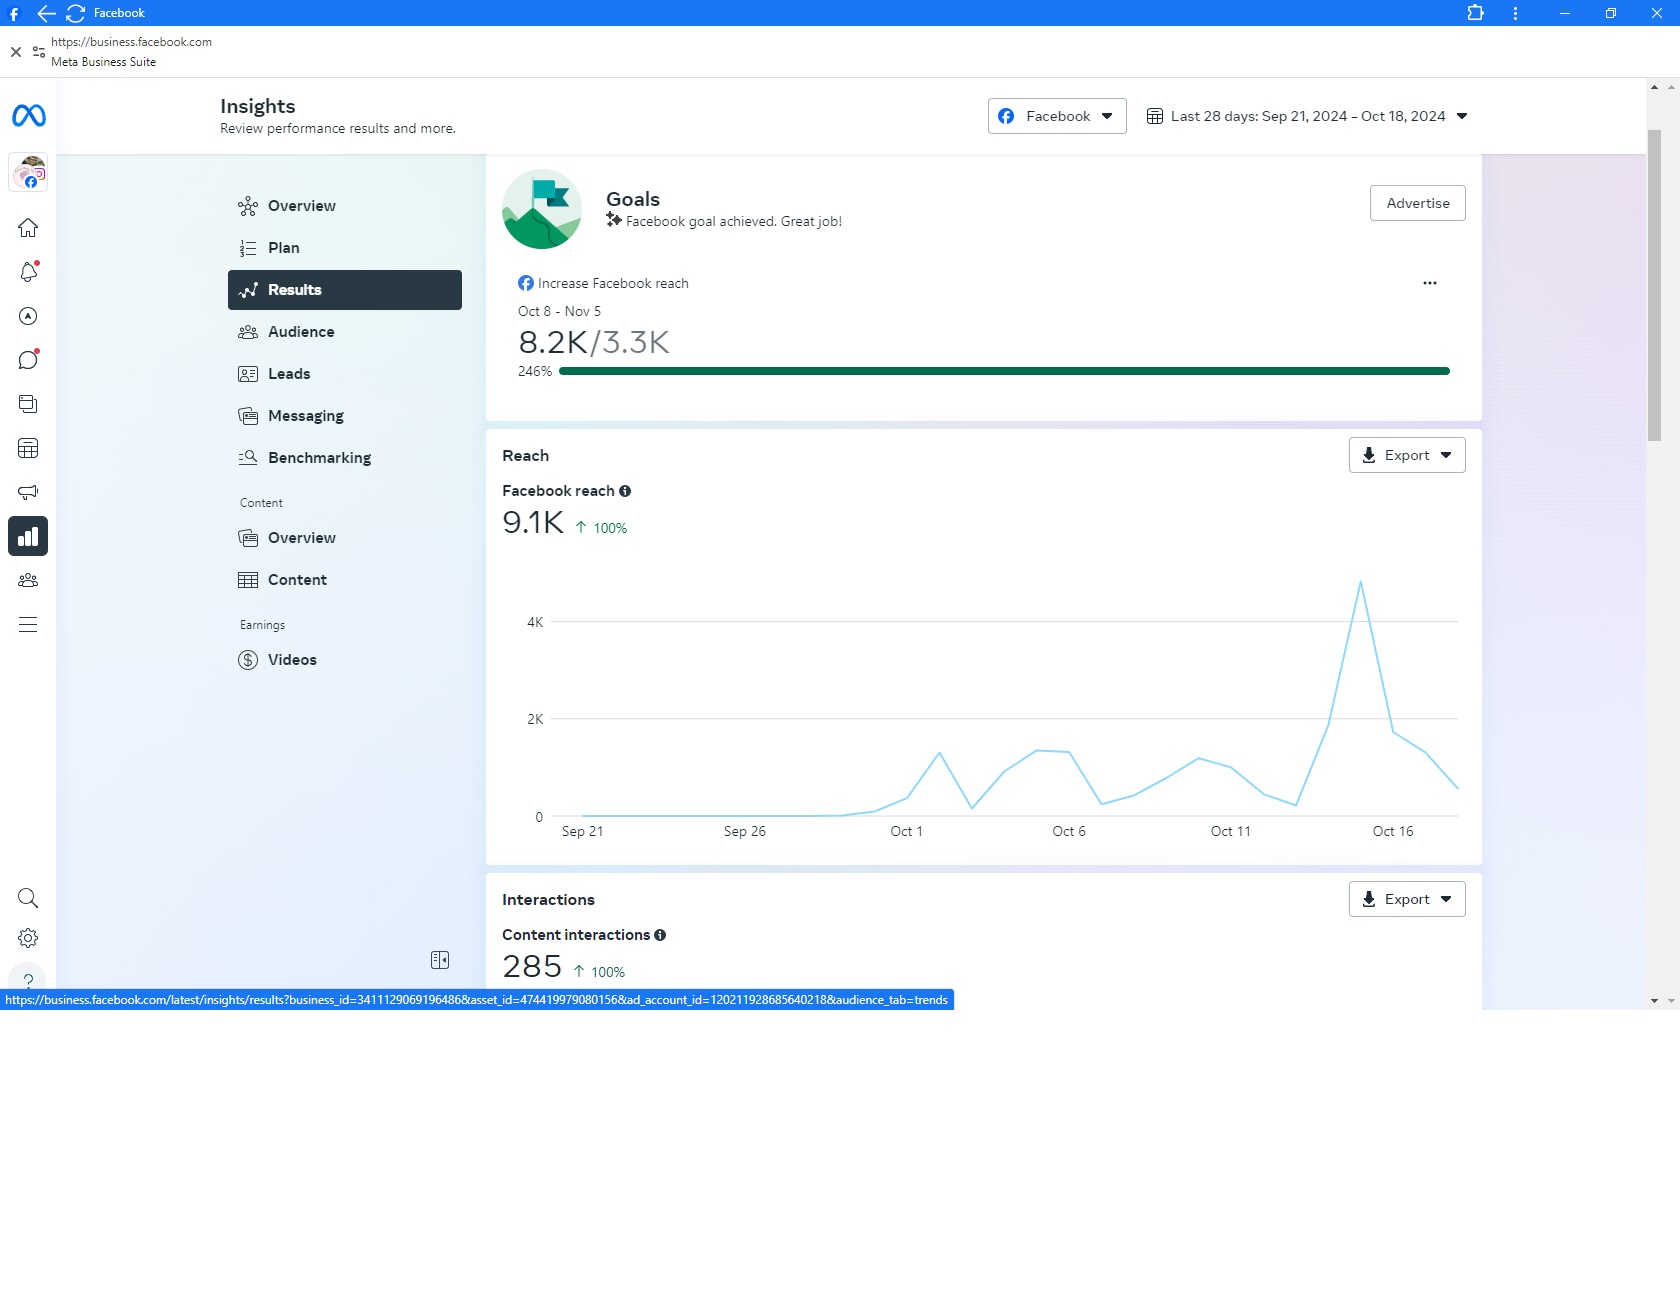The height and width of the screenshot is (1302, 1680).
Task: Select Results in Insights menu
Action: click(345, 290)
